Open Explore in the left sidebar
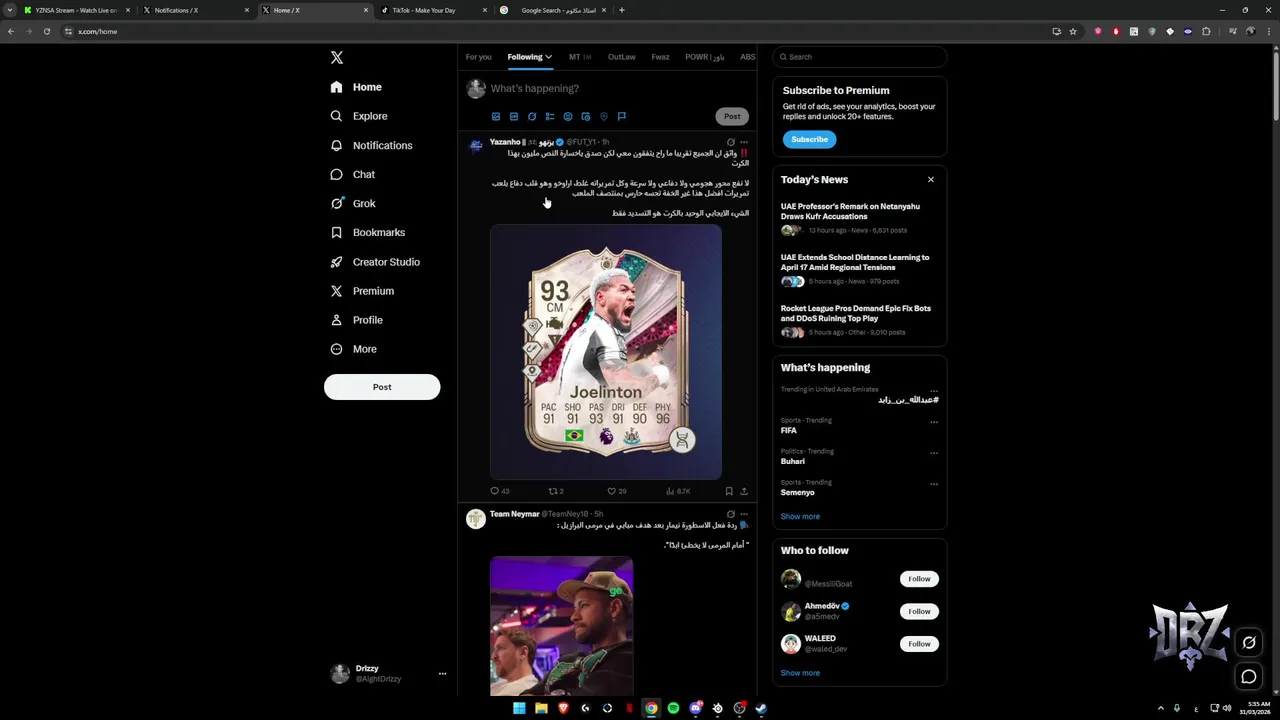This screenshot has width=1280, height=720. pyautogui.click(x=359, y=116)
